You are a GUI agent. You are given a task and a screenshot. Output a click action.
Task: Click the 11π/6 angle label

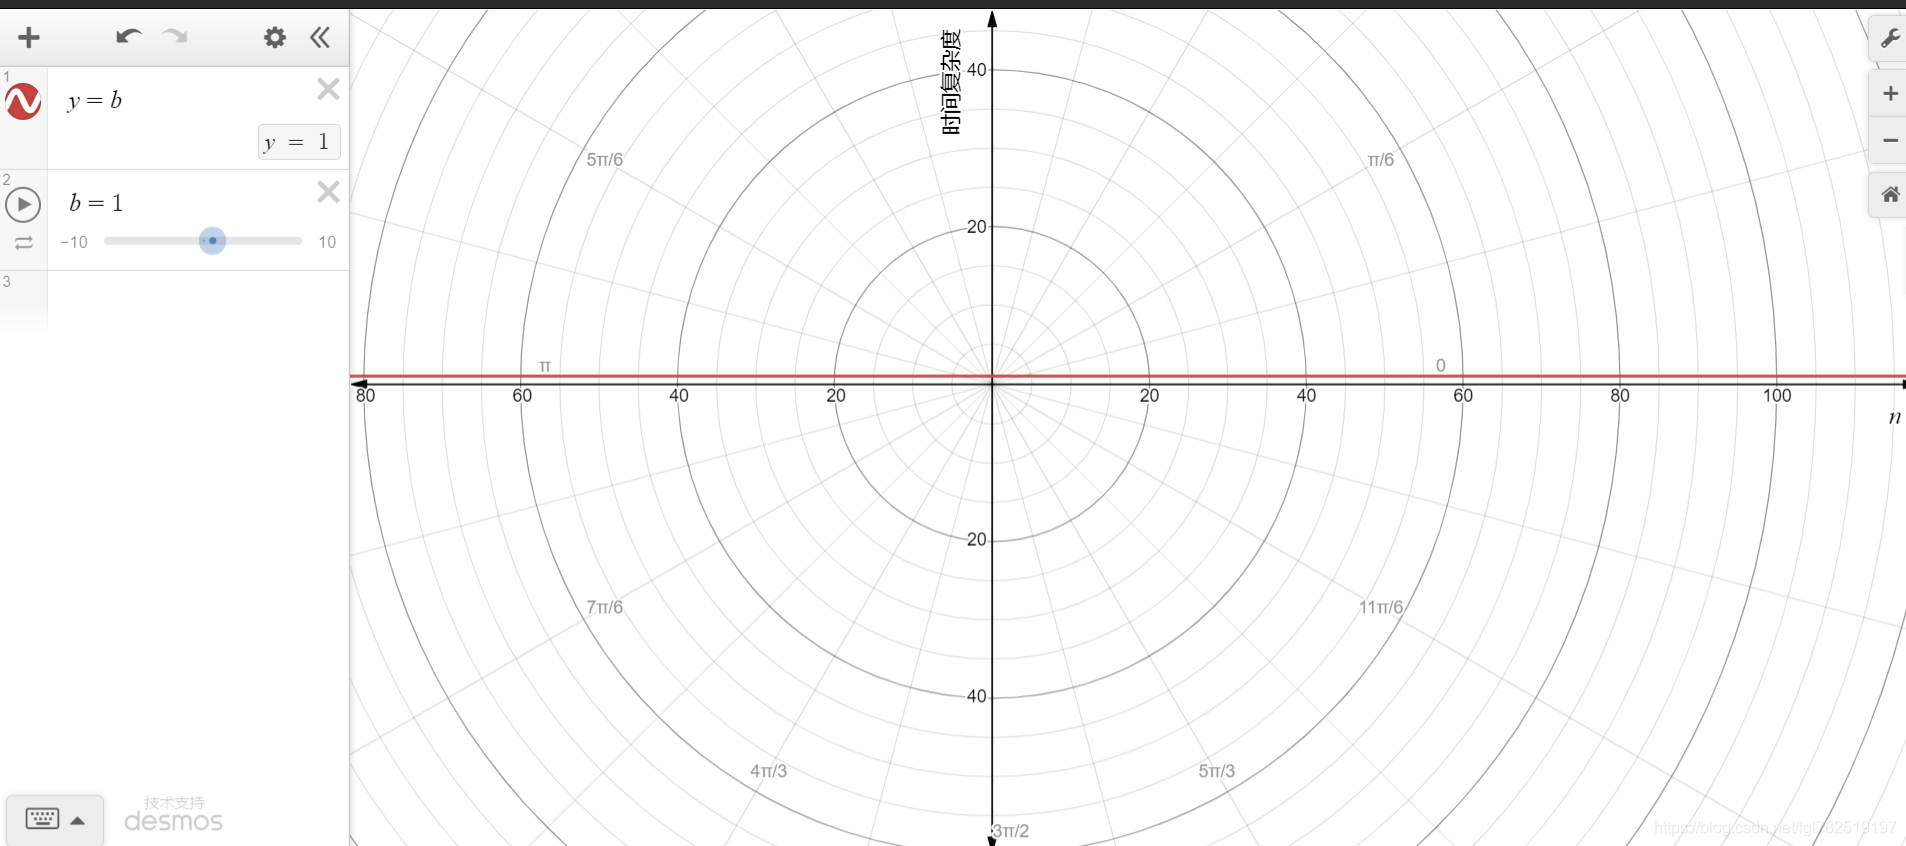coord(1381,607)
